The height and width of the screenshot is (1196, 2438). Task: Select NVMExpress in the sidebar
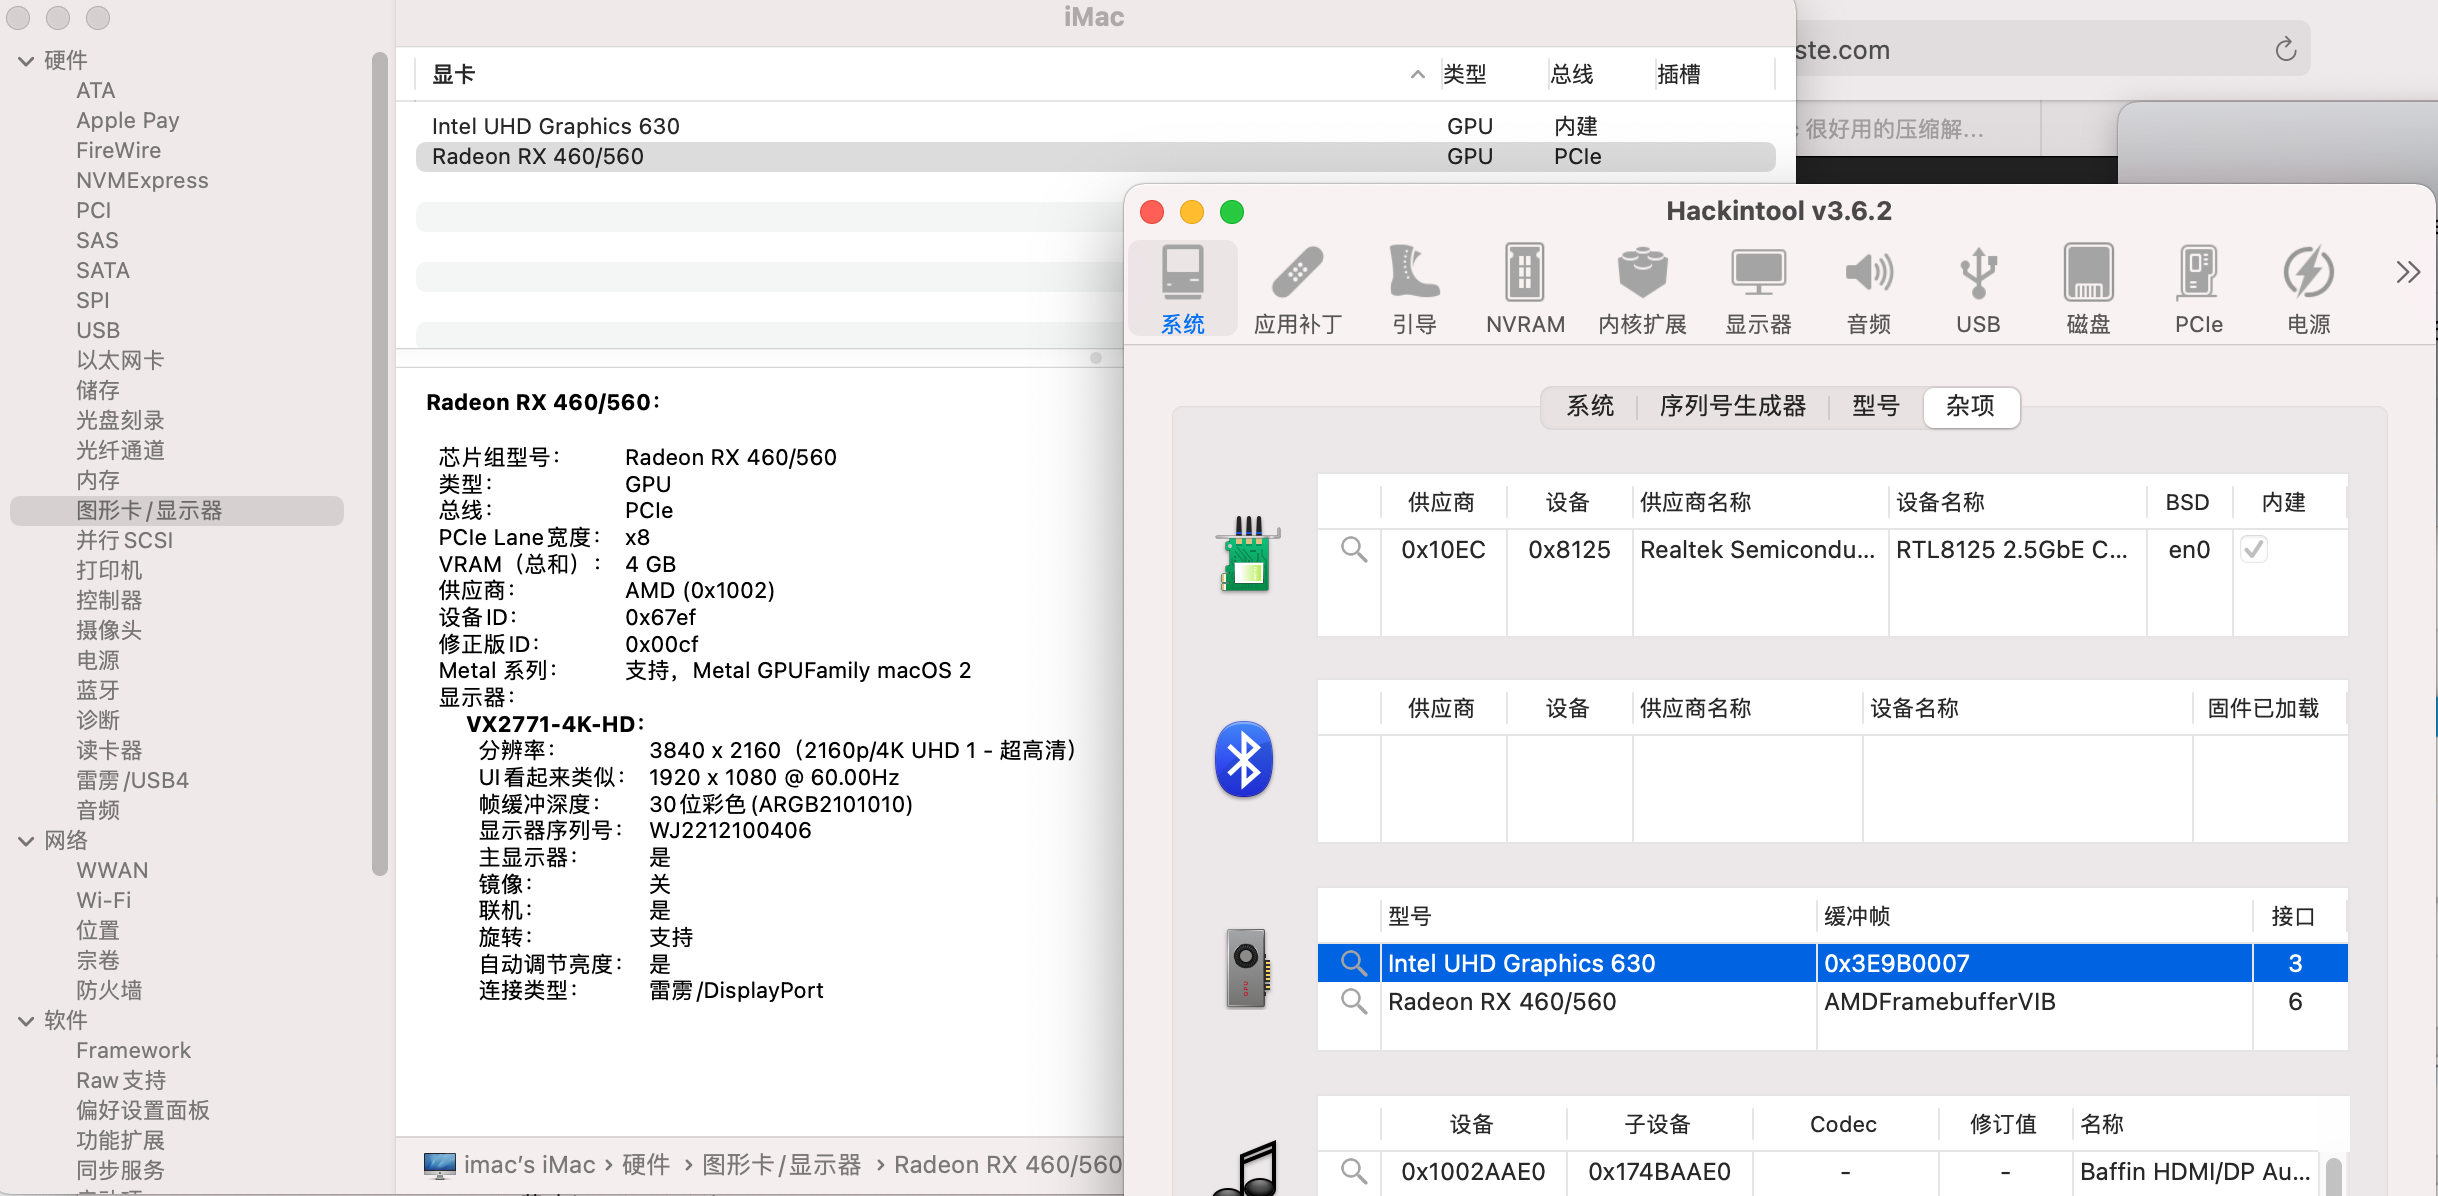(x=142, y=181)
